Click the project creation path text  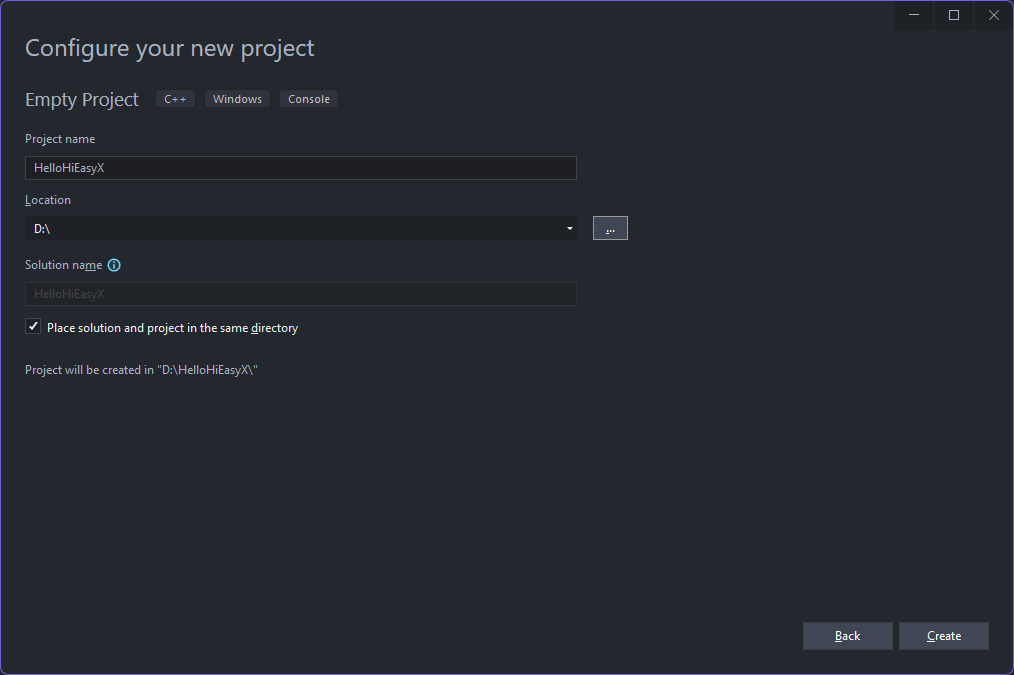coord(142,370)
